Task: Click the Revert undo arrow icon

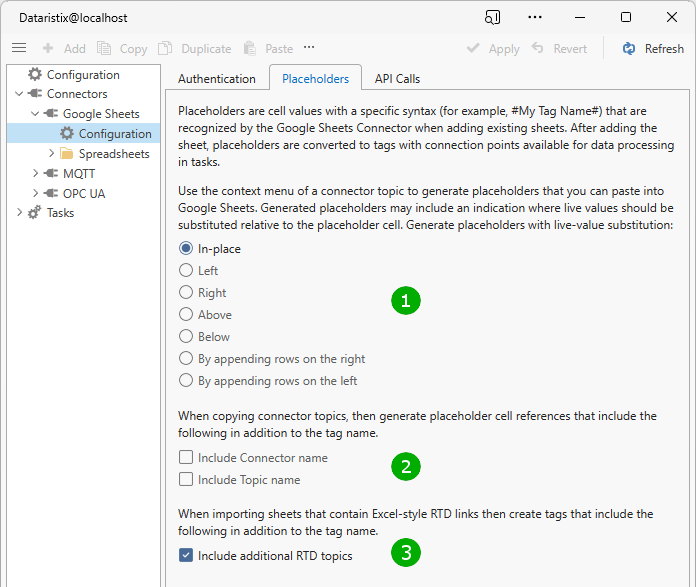Action: tap(538, 48)
